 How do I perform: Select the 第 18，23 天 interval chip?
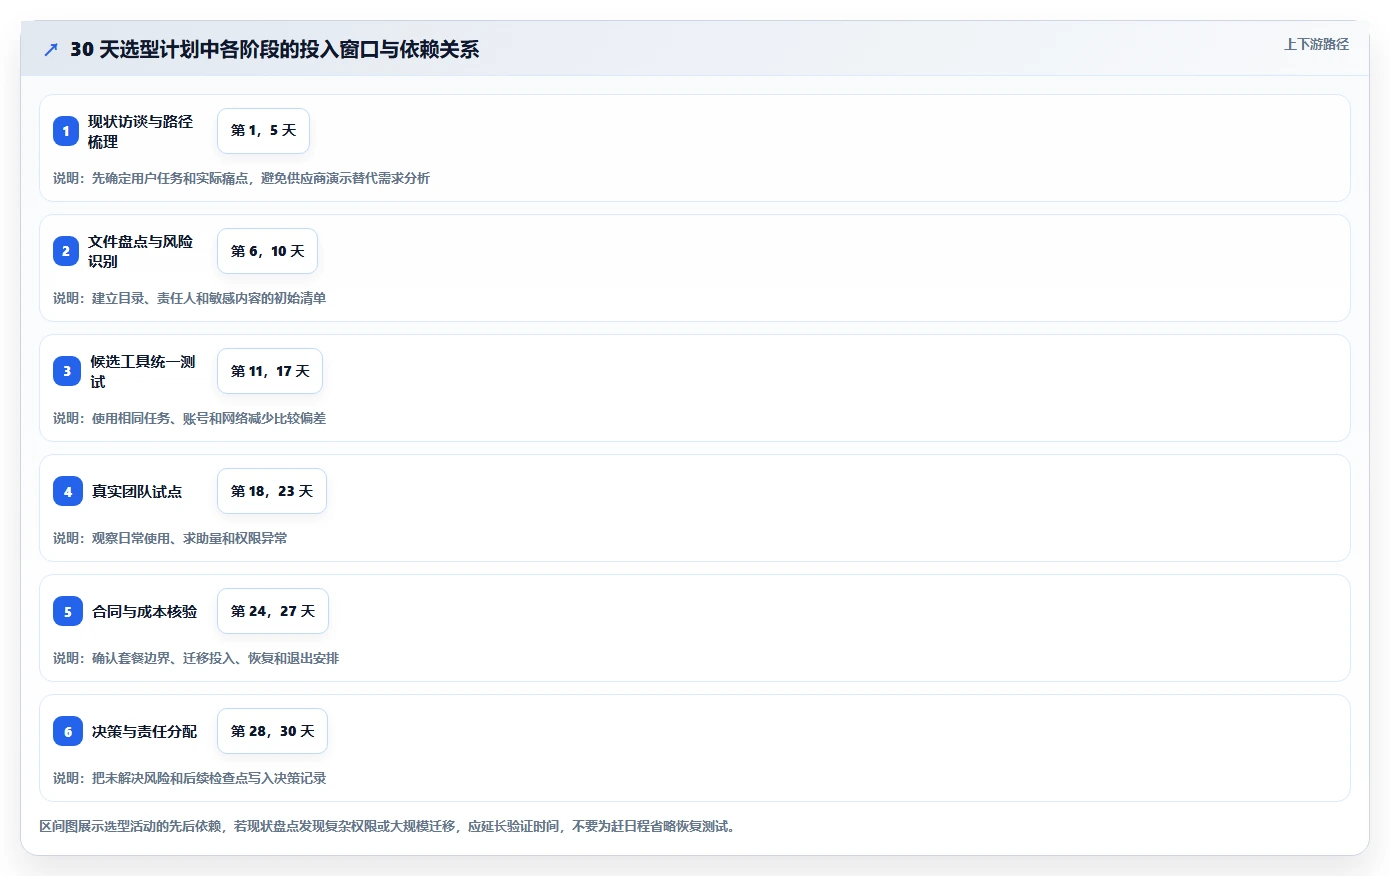coord(272,491)
